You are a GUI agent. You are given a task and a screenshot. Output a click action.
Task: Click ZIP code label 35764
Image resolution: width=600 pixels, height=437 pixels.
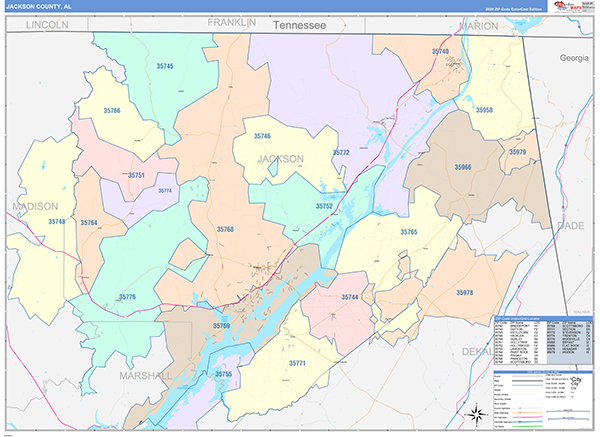click(89, 223)
